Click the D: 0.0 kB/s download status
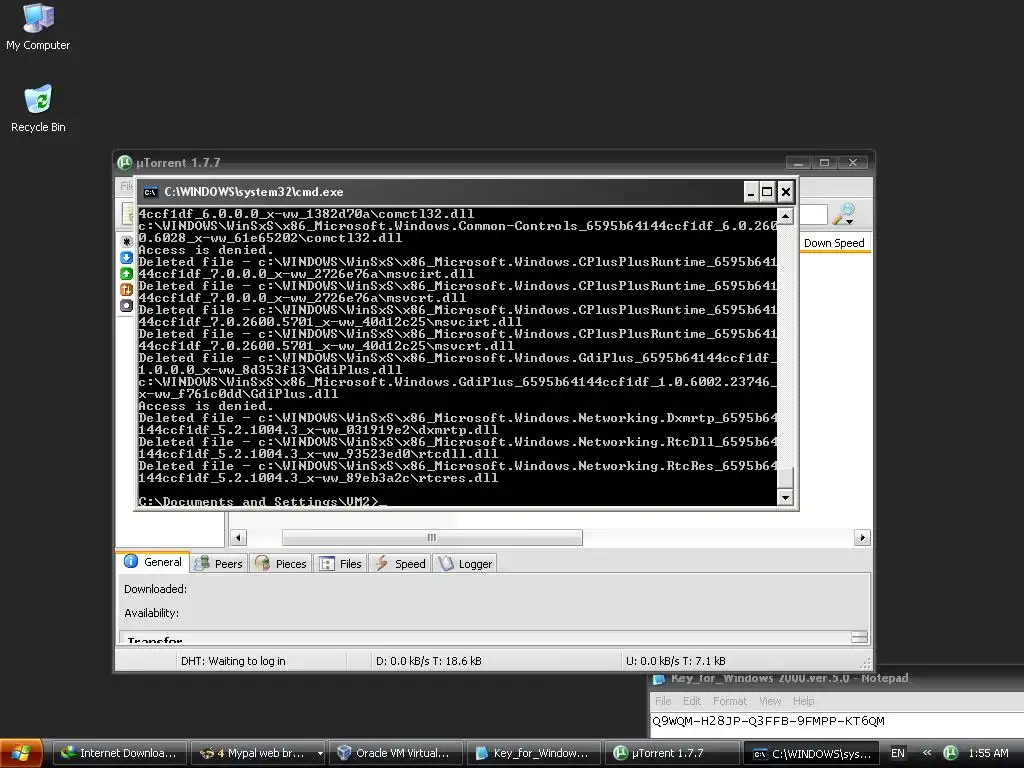This screenshot has height=768, width=1024. tap(428, 661)
